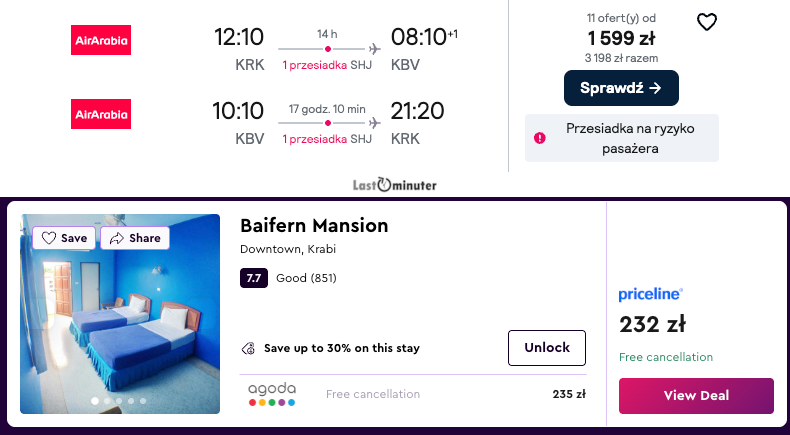
Task: Click the Priceline logo
Action: pyautogui.click(x=650, y=294)
